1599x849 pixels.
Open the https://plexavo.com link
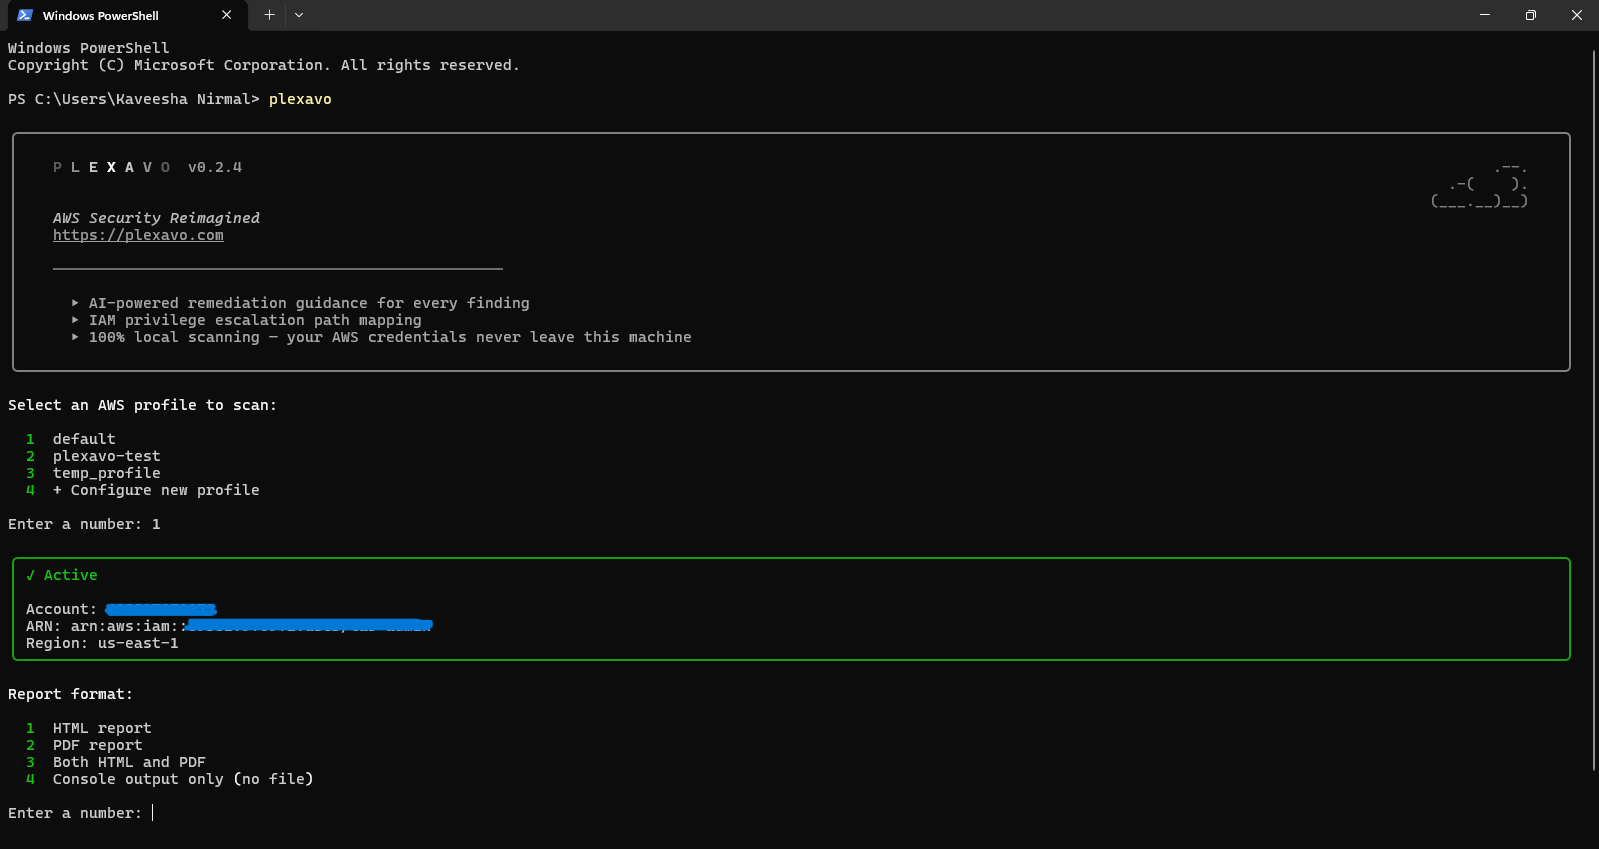click(x=138, y=235)
